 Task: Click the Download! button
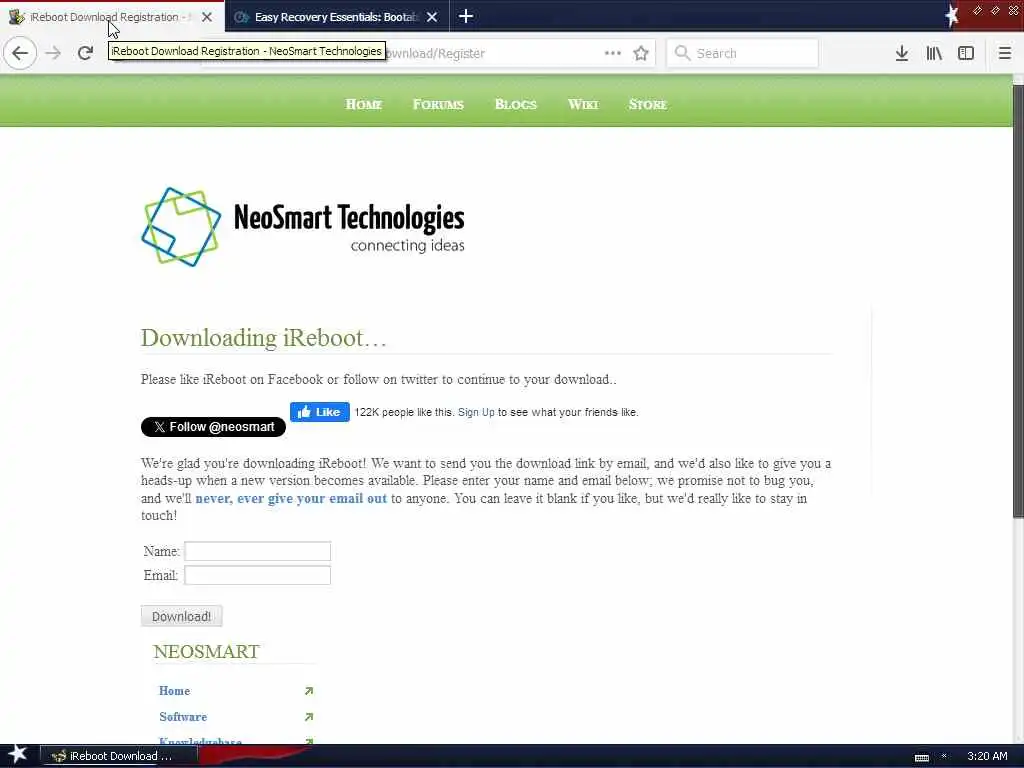(x=182, y=616)
